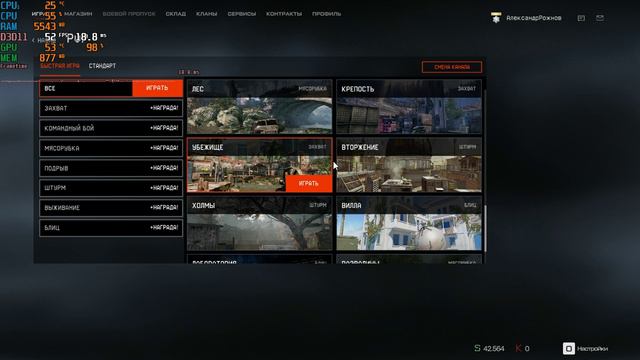640x360 pixels.
Task: Select the Мясорубка game mode
Action: point(111,148)
